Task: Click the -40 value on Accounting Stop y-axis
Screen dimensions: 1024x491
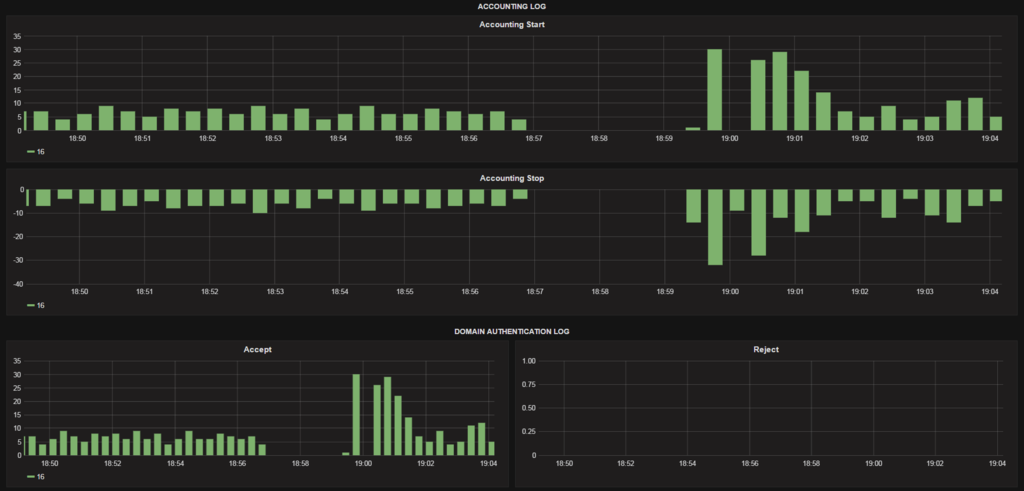Action: (x=18, y=284)
